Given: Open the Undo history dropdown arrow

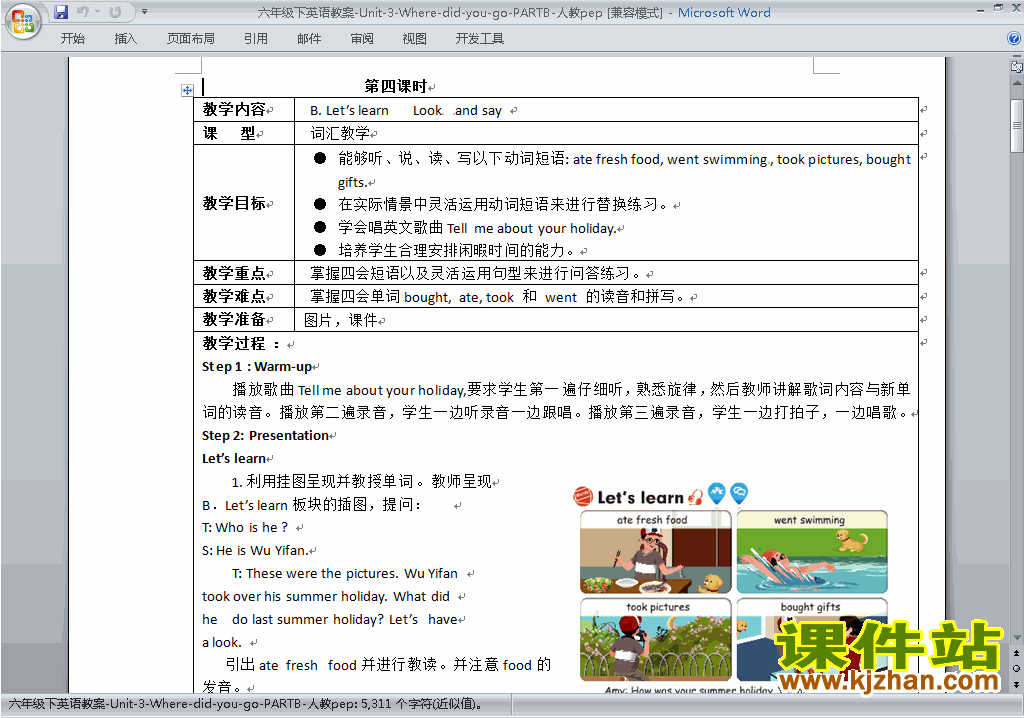Looking at the screenshot, I should point(97,12).
